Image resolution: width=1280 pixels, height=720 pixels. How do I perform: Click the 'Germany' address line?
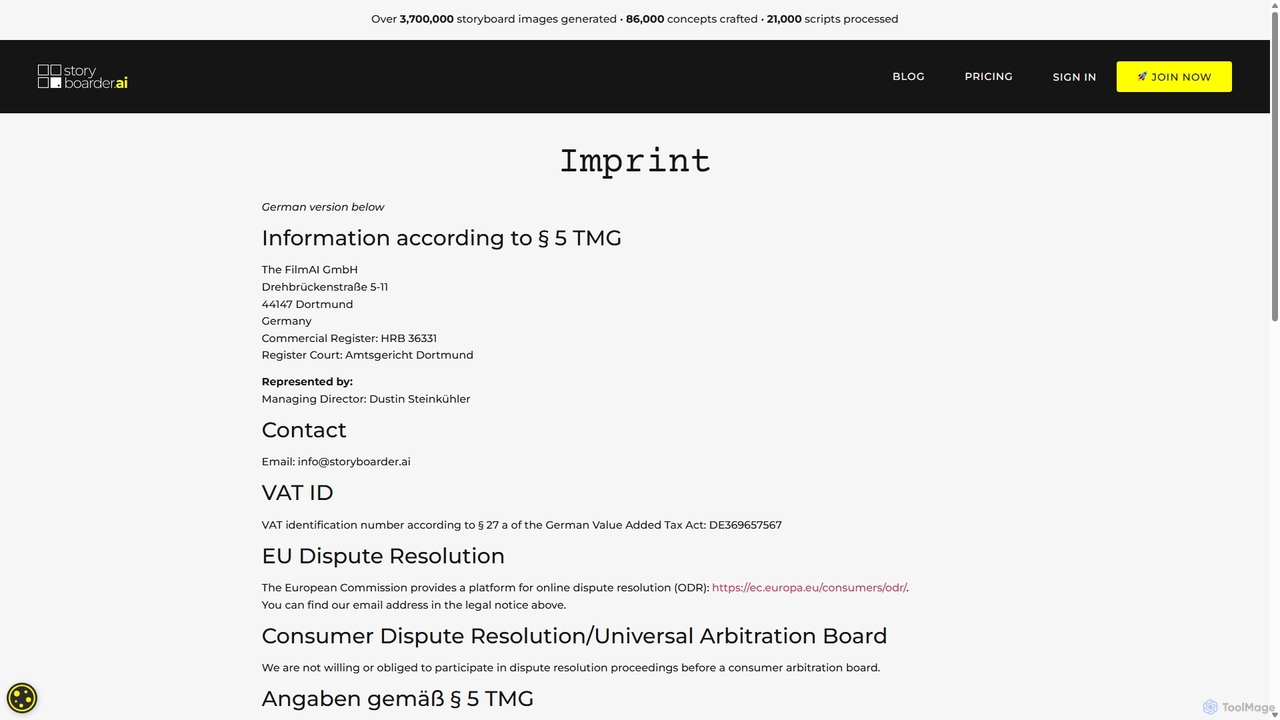286,321
